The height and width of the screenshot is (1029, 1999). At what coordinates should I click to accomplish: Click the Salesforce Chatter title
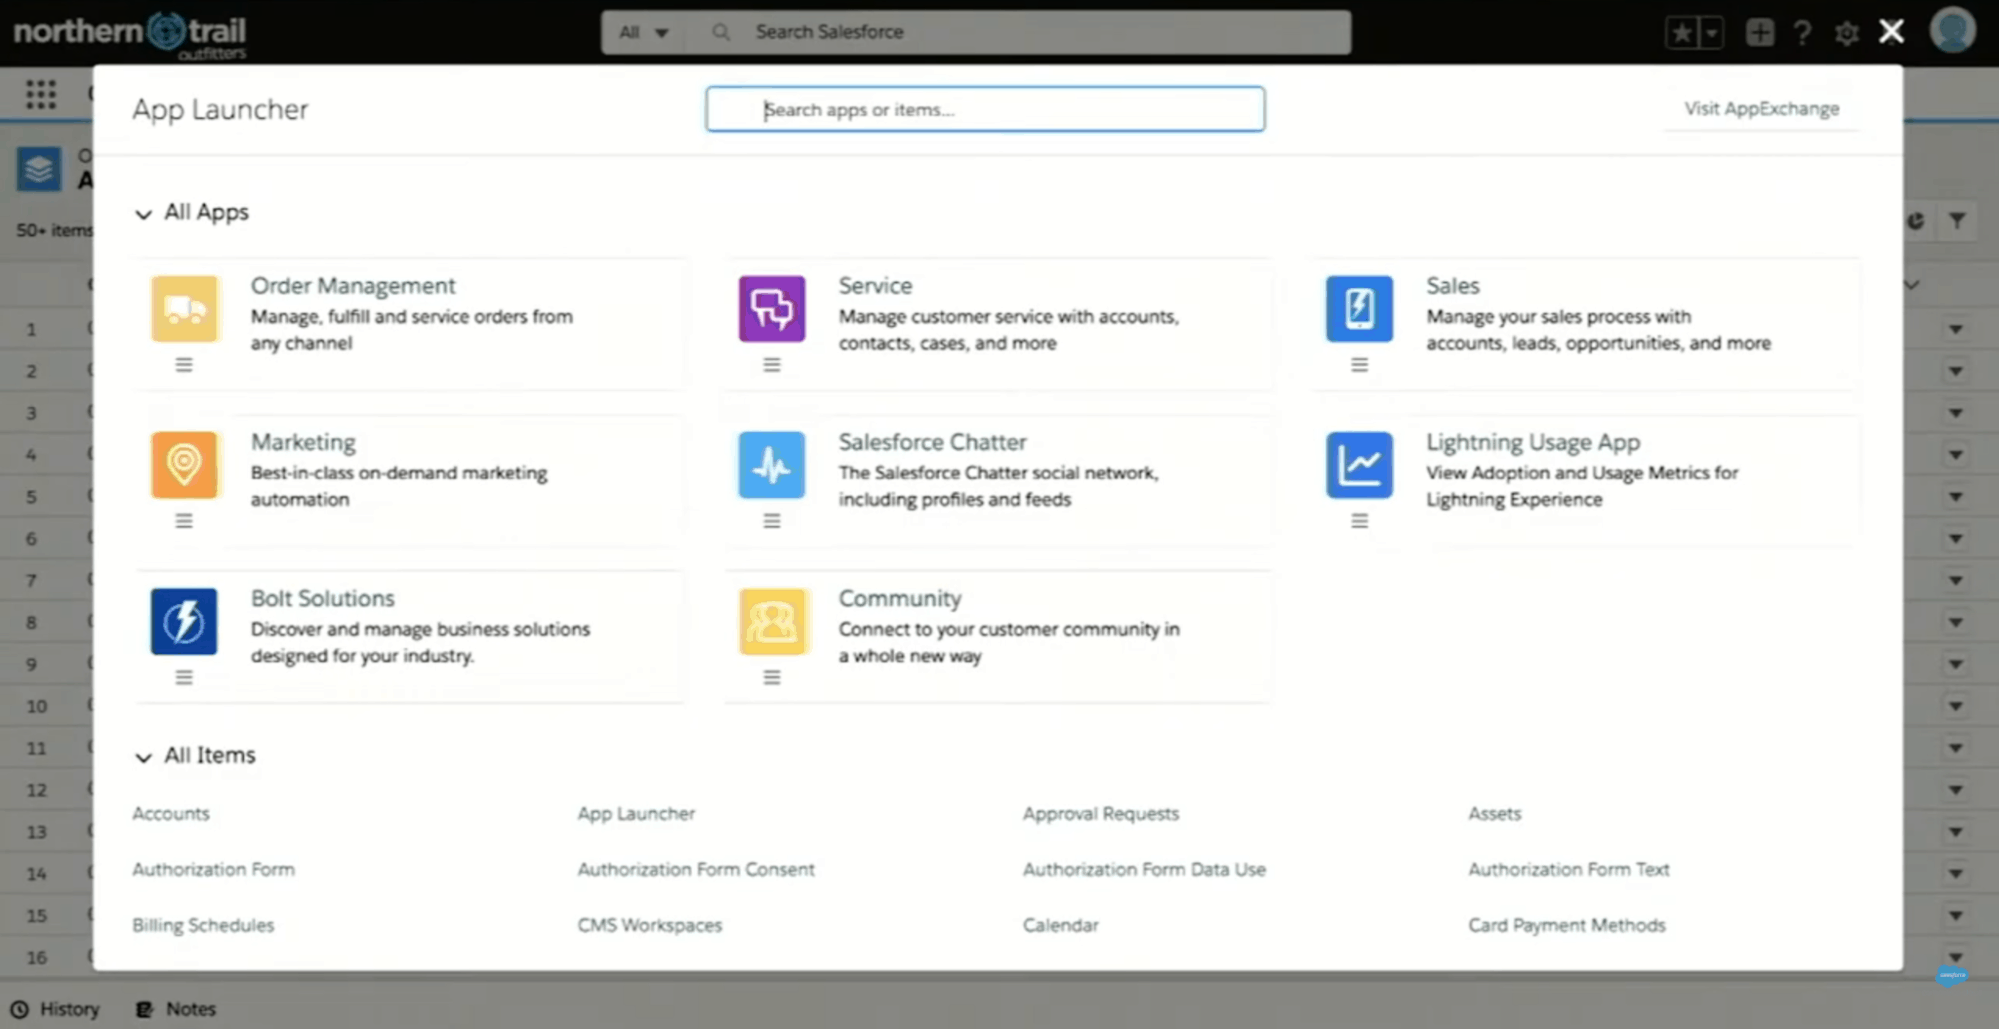(932, 441)
